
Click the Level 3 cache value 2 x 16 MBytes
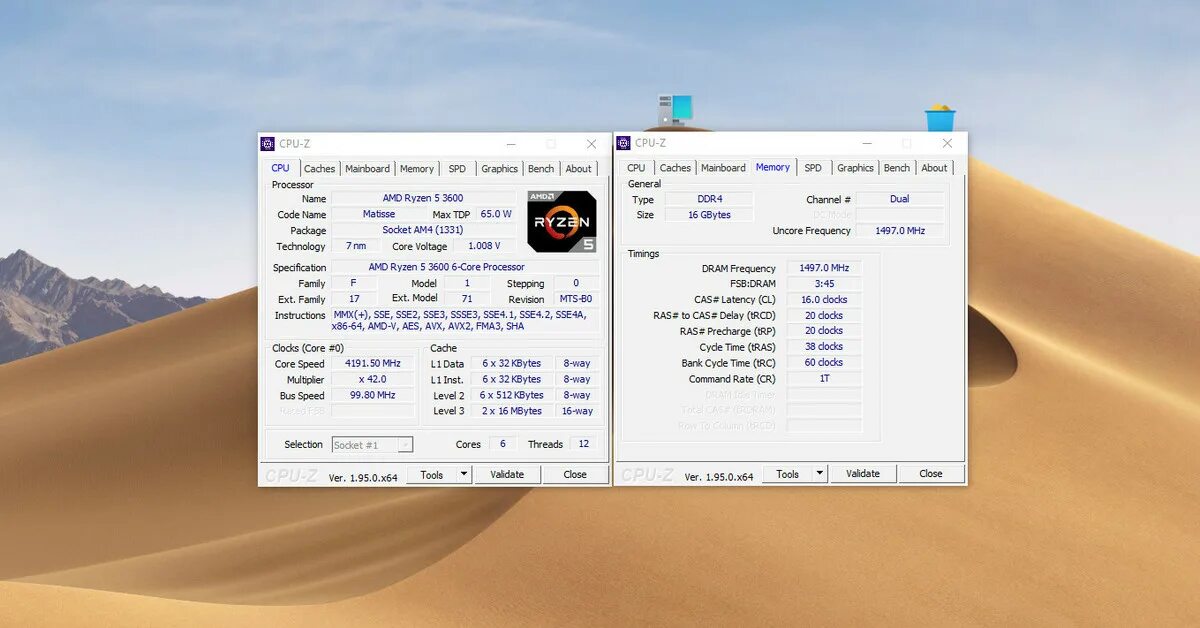click(512, 411)
